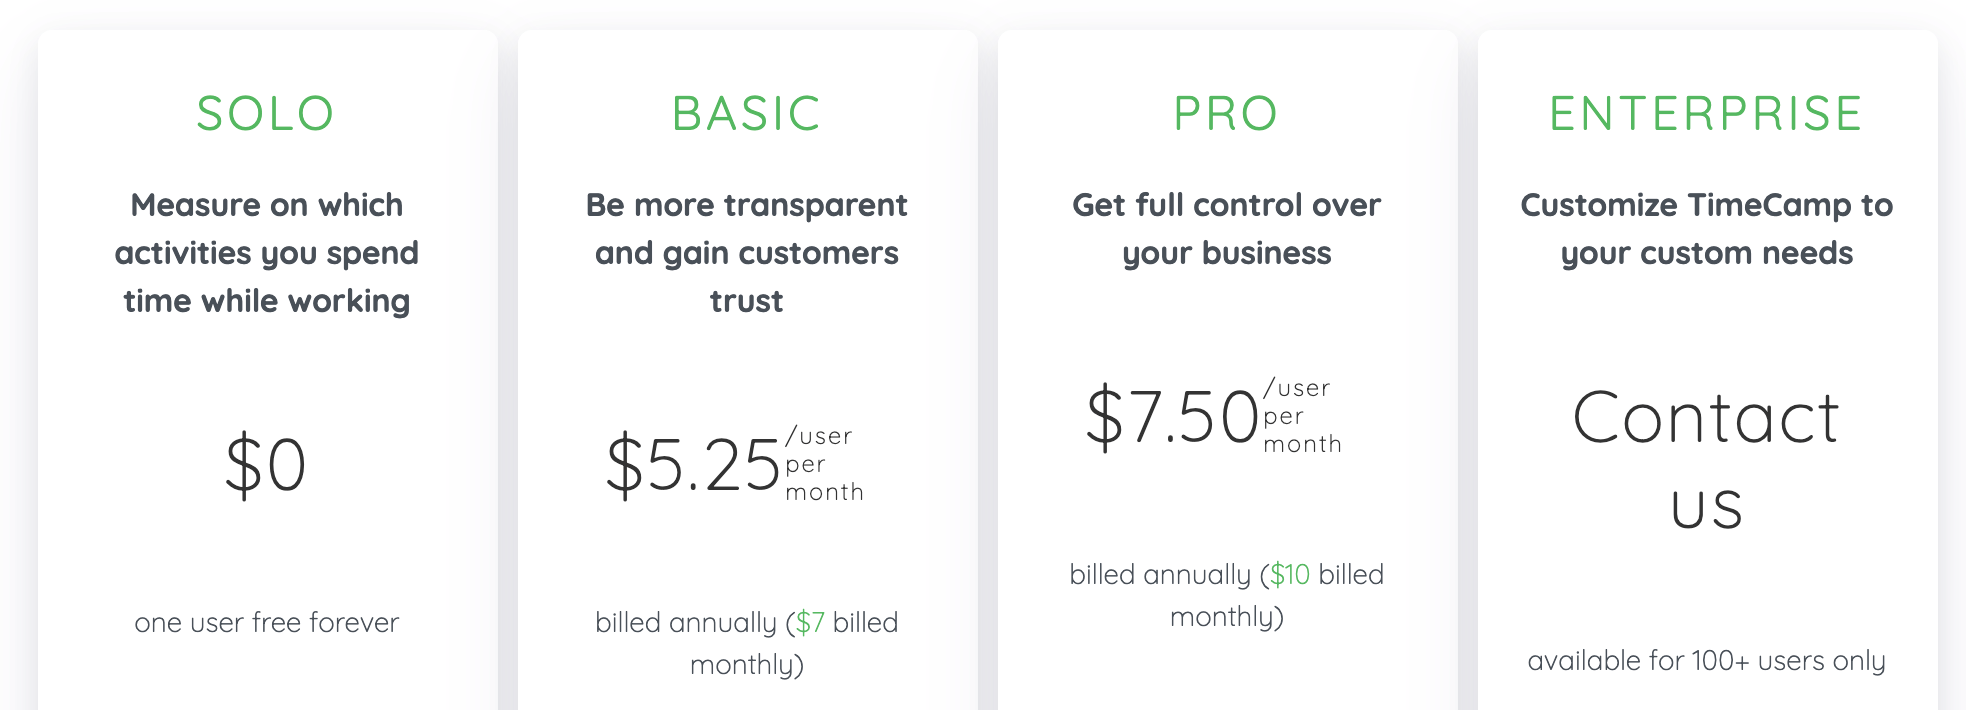Click Pro 'billed annually' note
Image resolution: width=1966 pixels, height=710 pixels.
(x=1227, y=595)
